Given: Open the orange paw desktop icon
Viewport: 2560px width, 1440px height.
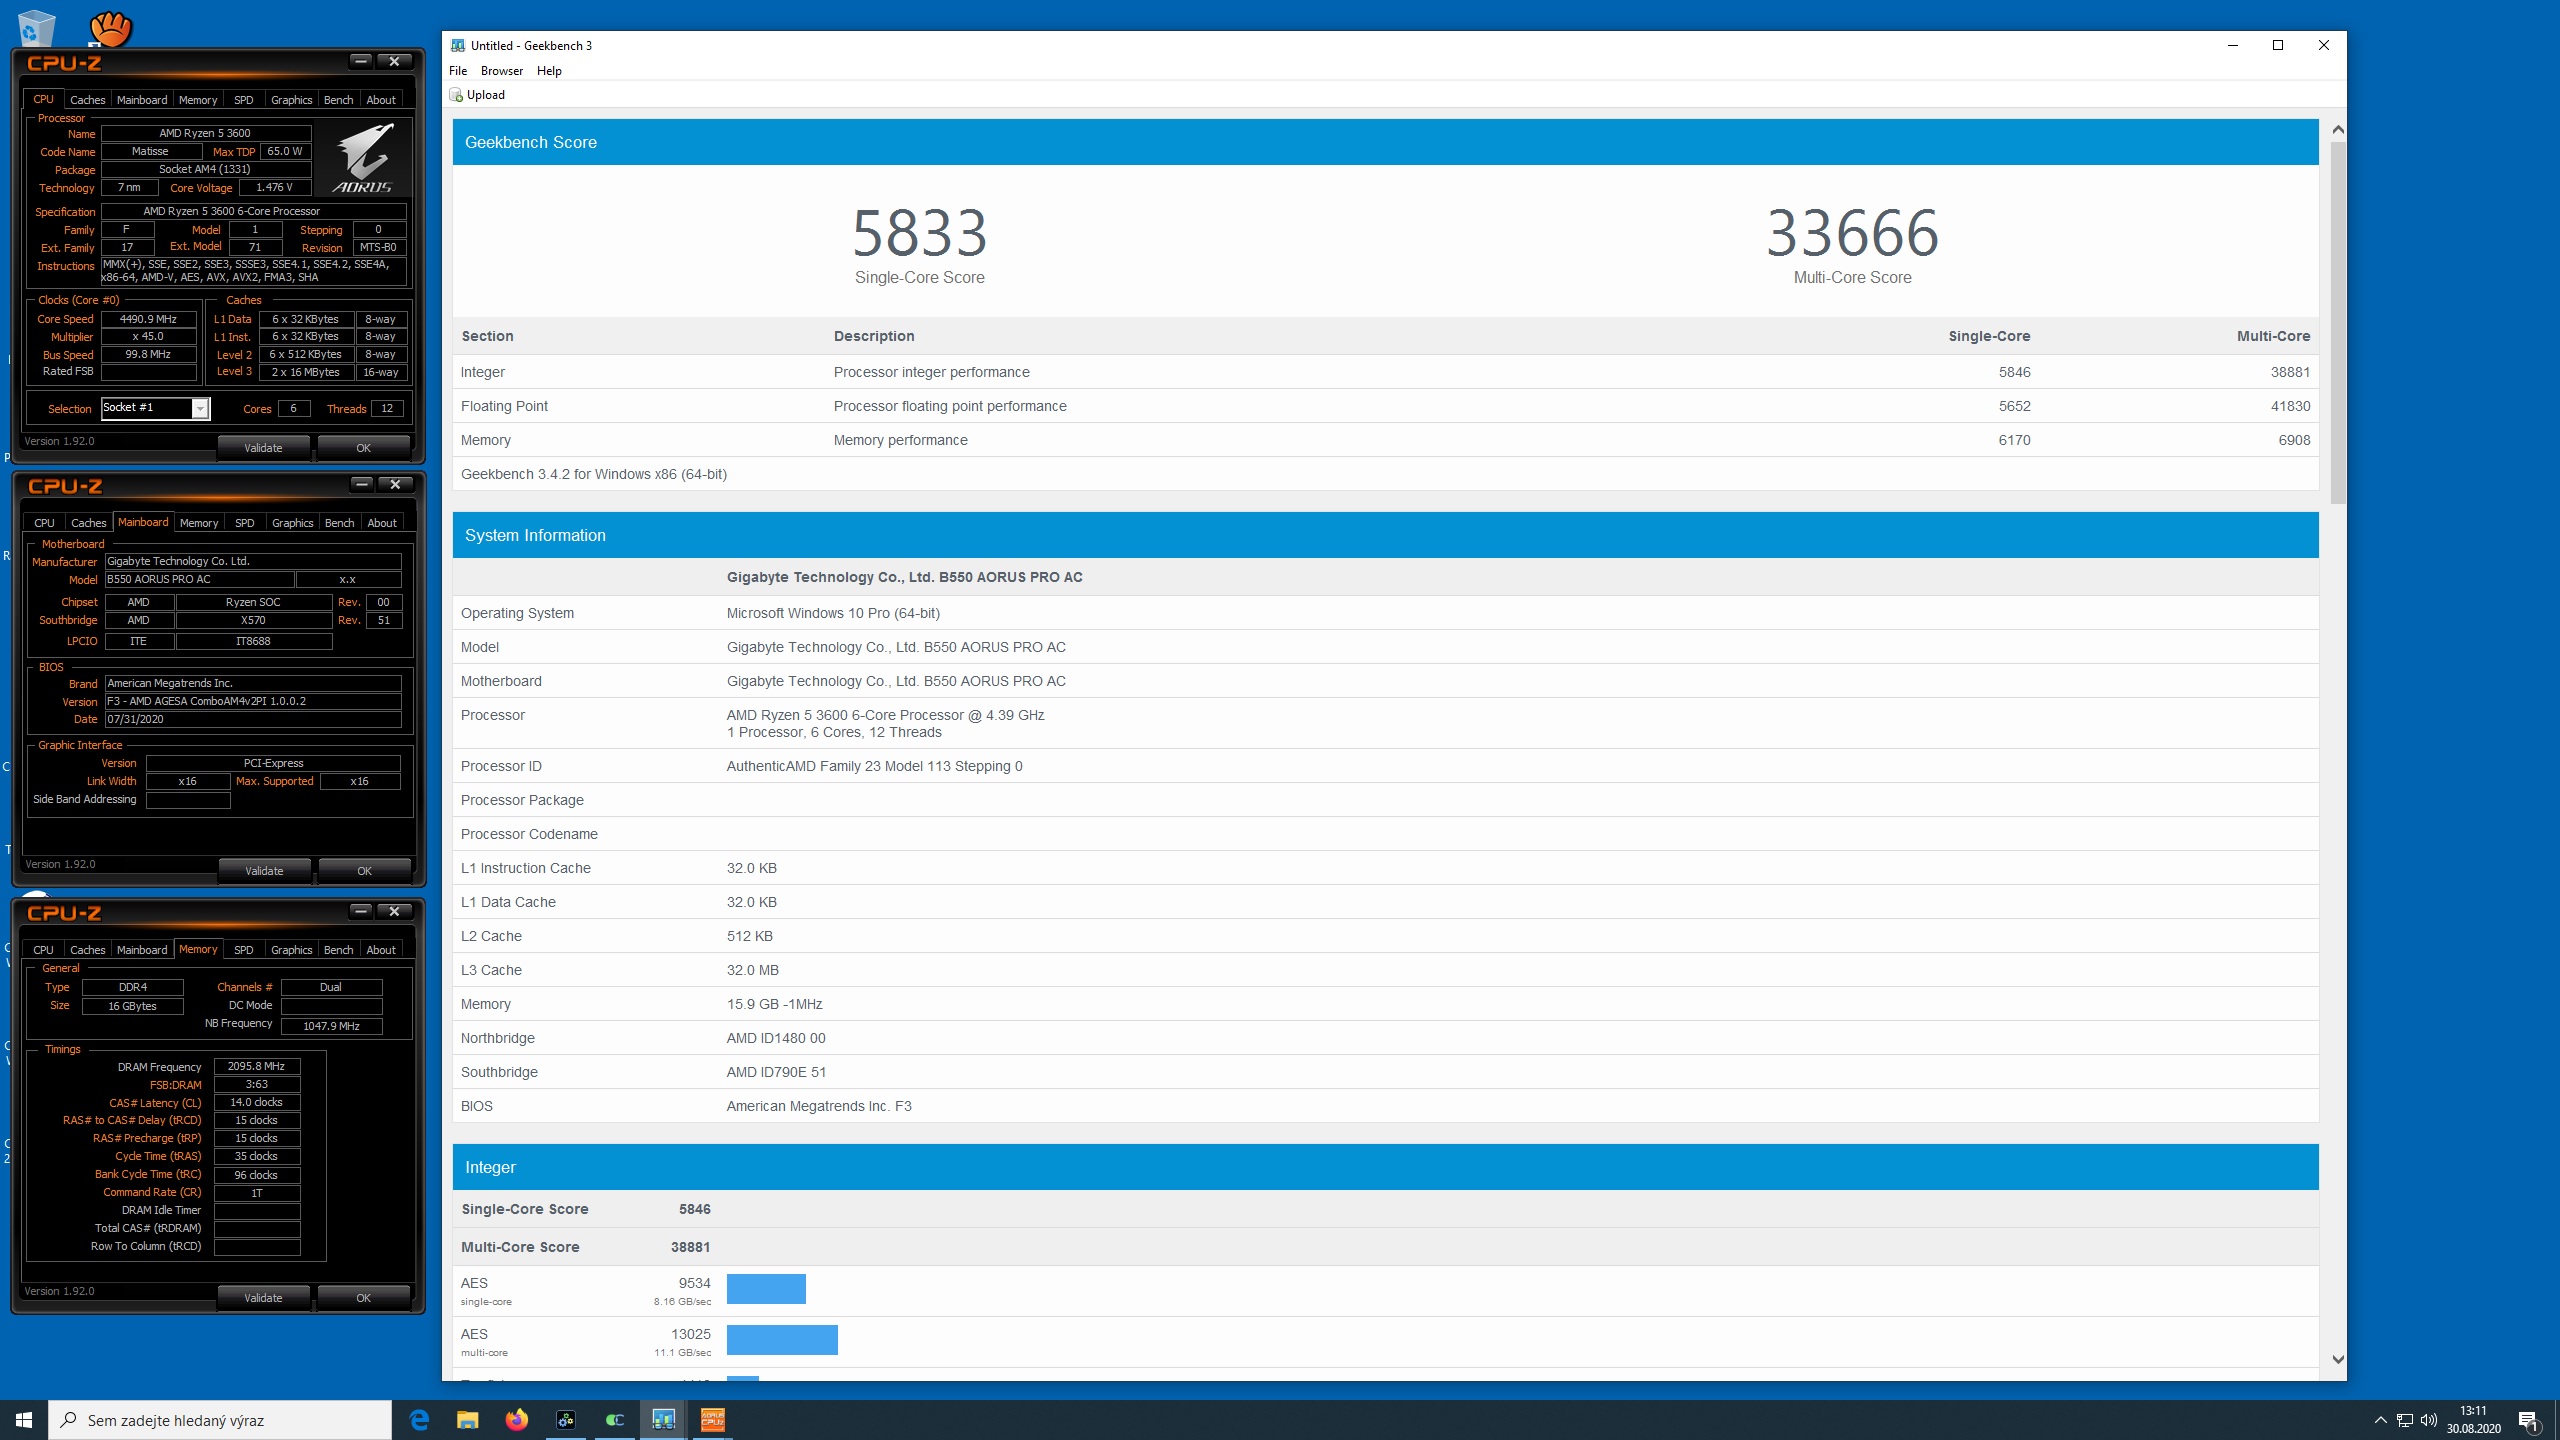Looking at the screenshot, I should (x=110, y=27).
